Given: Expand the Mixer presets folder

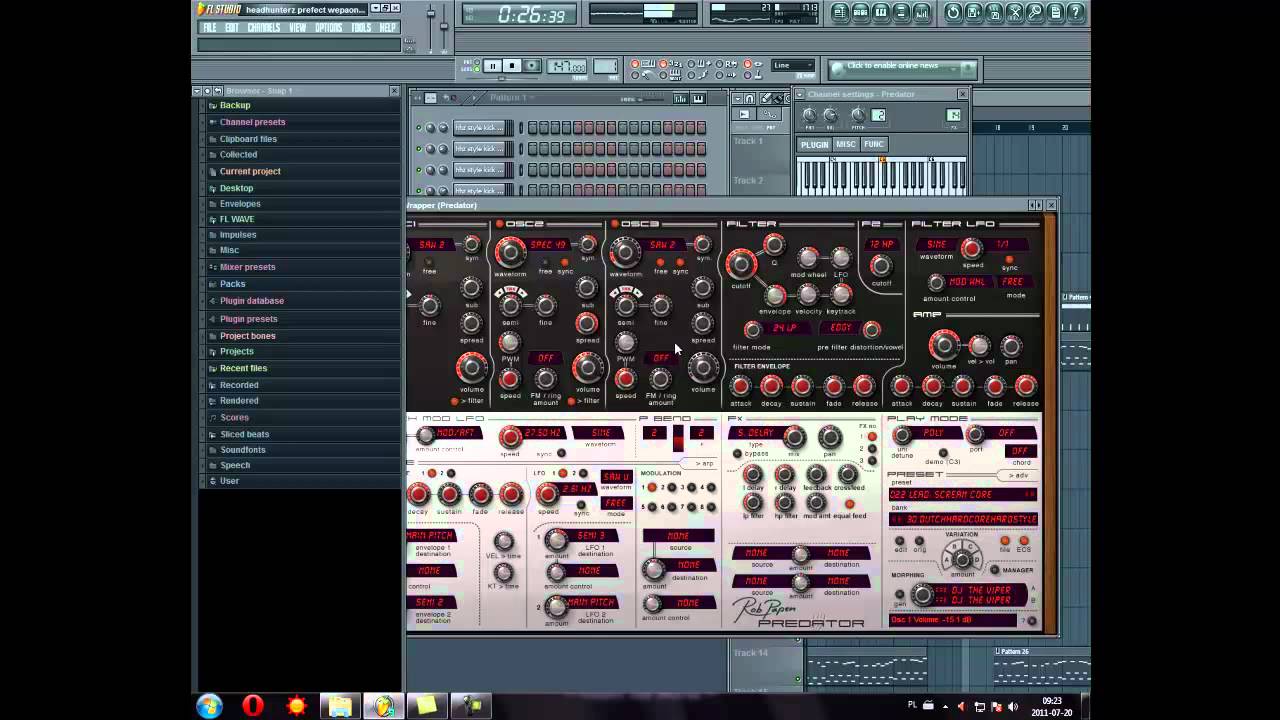Looking at the screenshot, I should tap(247, 267).
